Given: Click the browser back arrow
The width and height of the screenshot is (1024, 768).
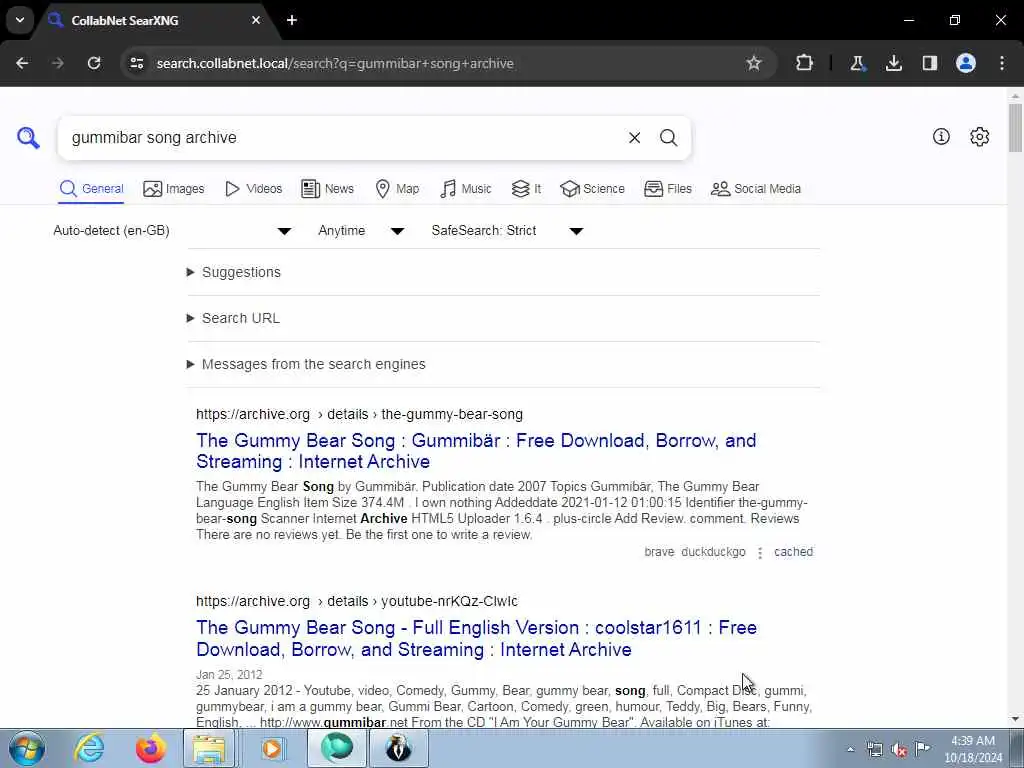Looking at the screenshot, I should [22, 63].
